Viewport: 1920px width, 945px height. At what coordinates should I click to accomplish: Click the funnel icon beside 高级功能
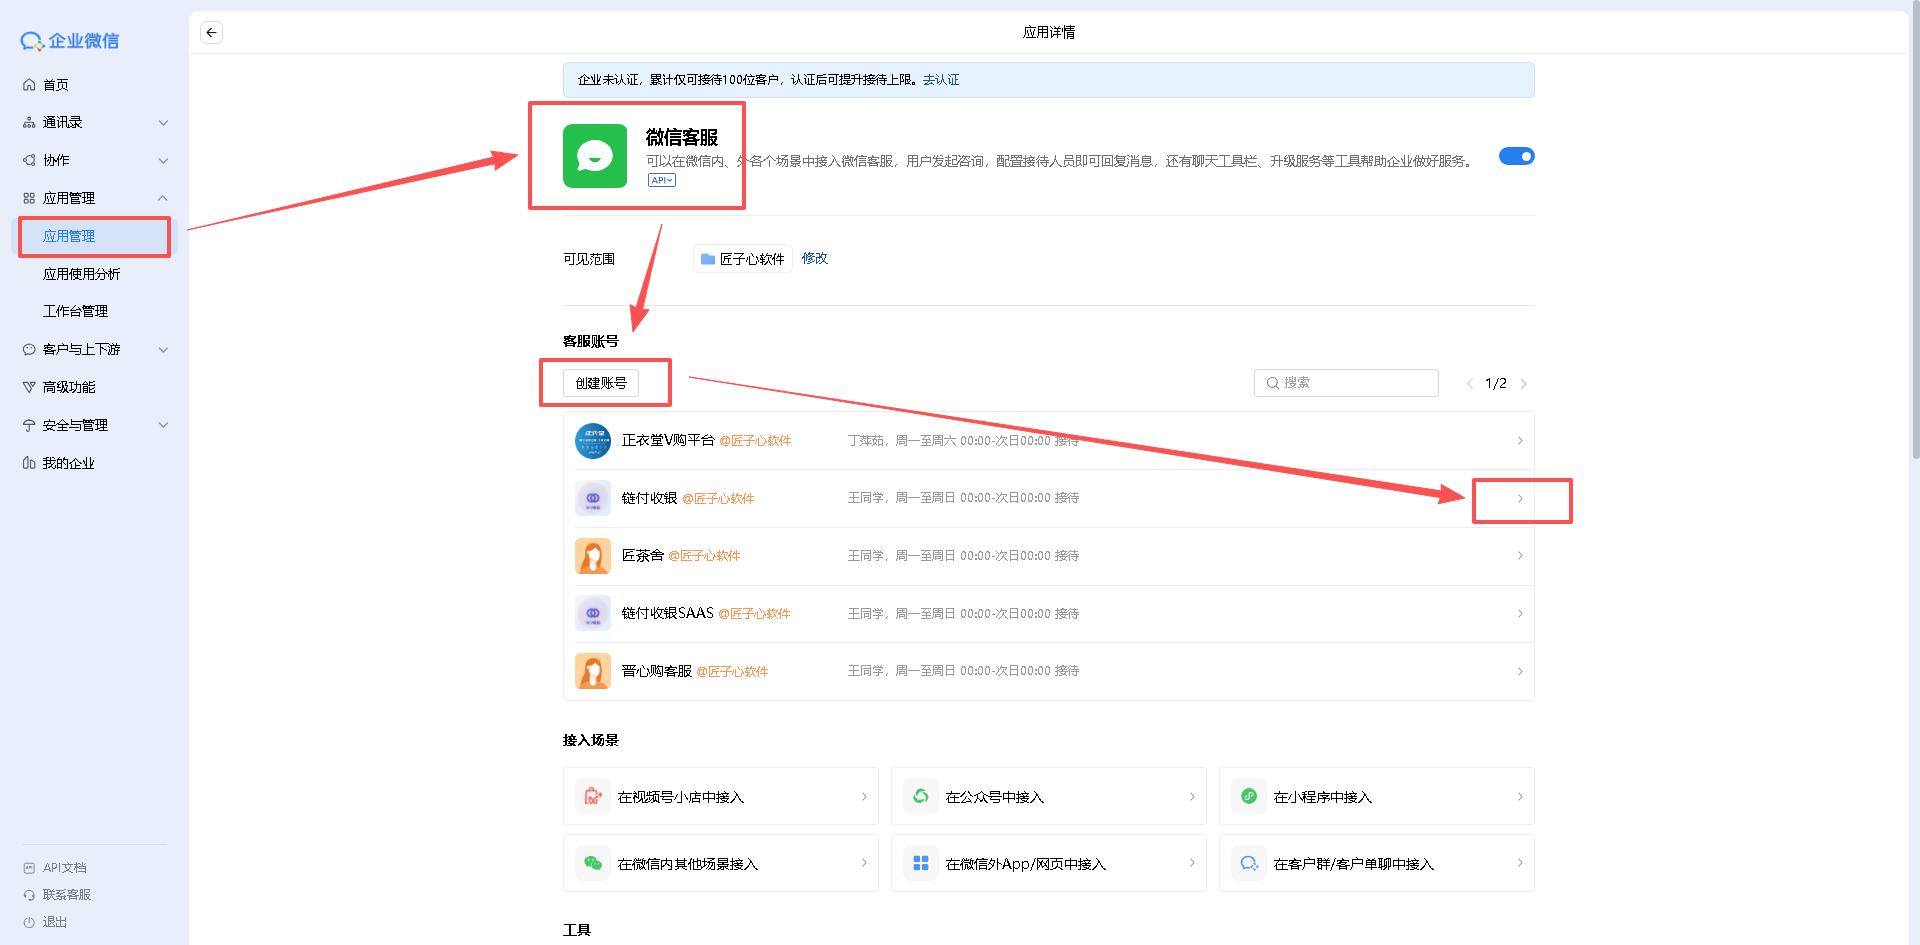(29, 387)
